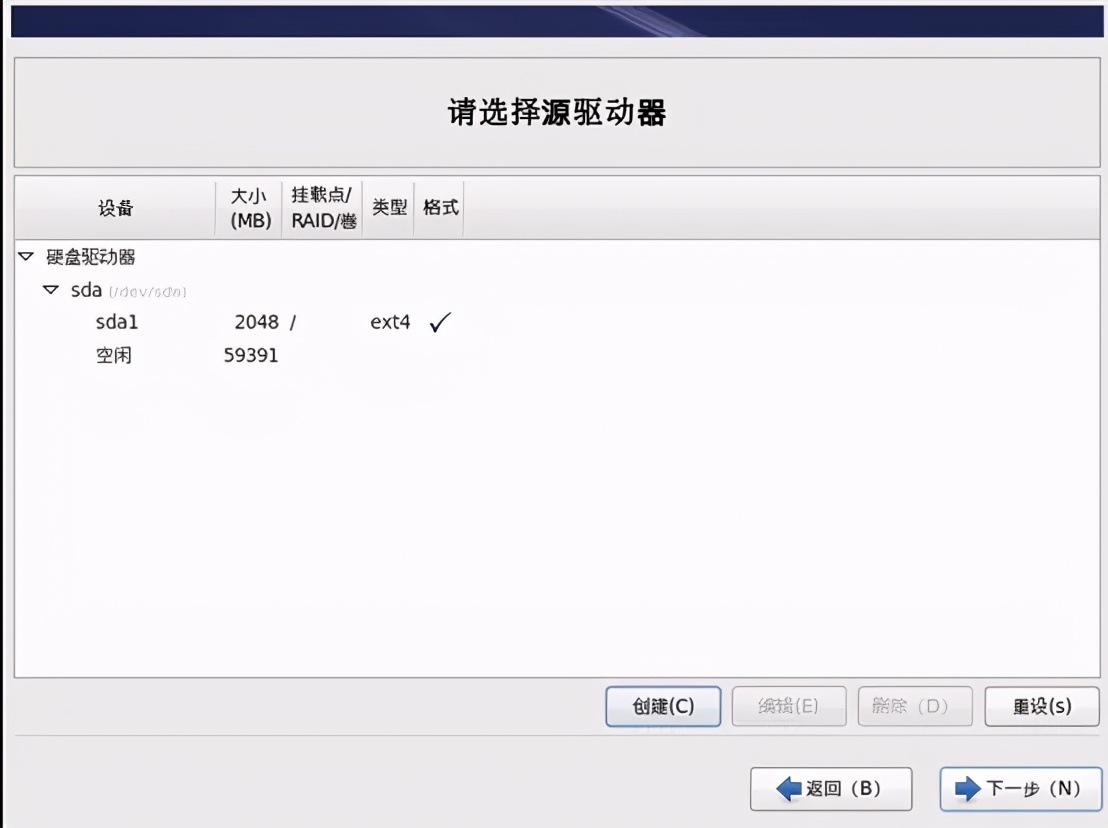Click the 2048 size value

[x=257, y=322]
